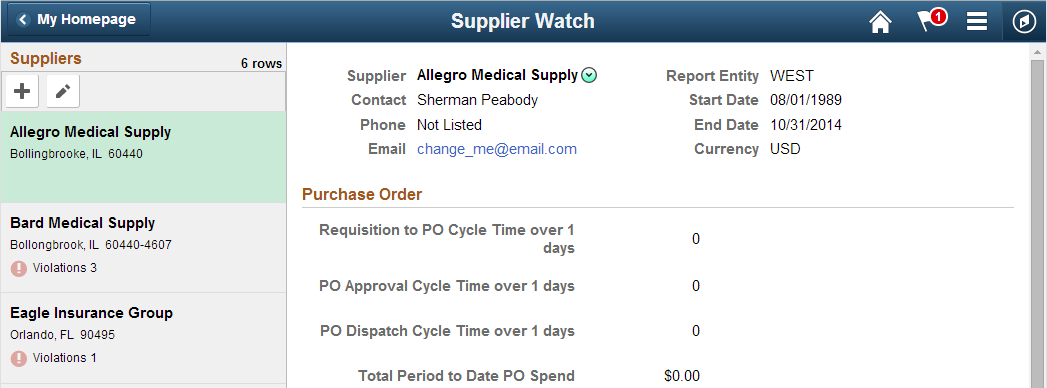This screenshot has height=388, width=1047.
Task: Open the NavBar compass icon
Action: (x=1024, y=22)
